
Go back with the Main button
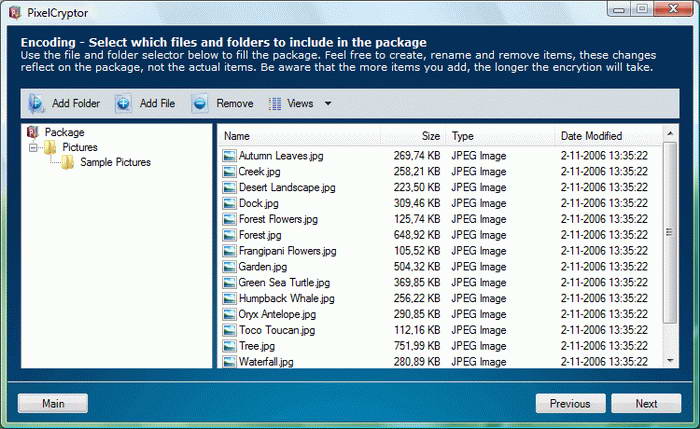[x=53, y=404]
